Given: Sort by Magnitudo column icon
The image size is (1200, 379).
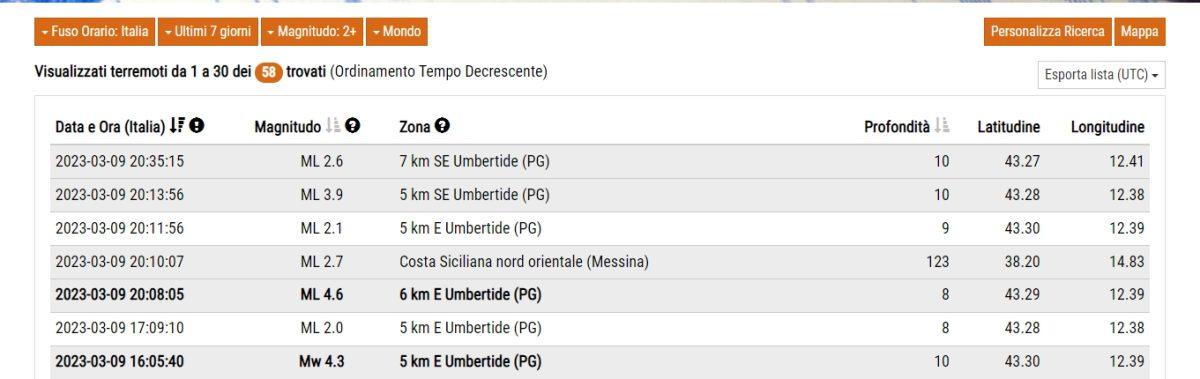Looking at the screenshot, I should (333, 127).
